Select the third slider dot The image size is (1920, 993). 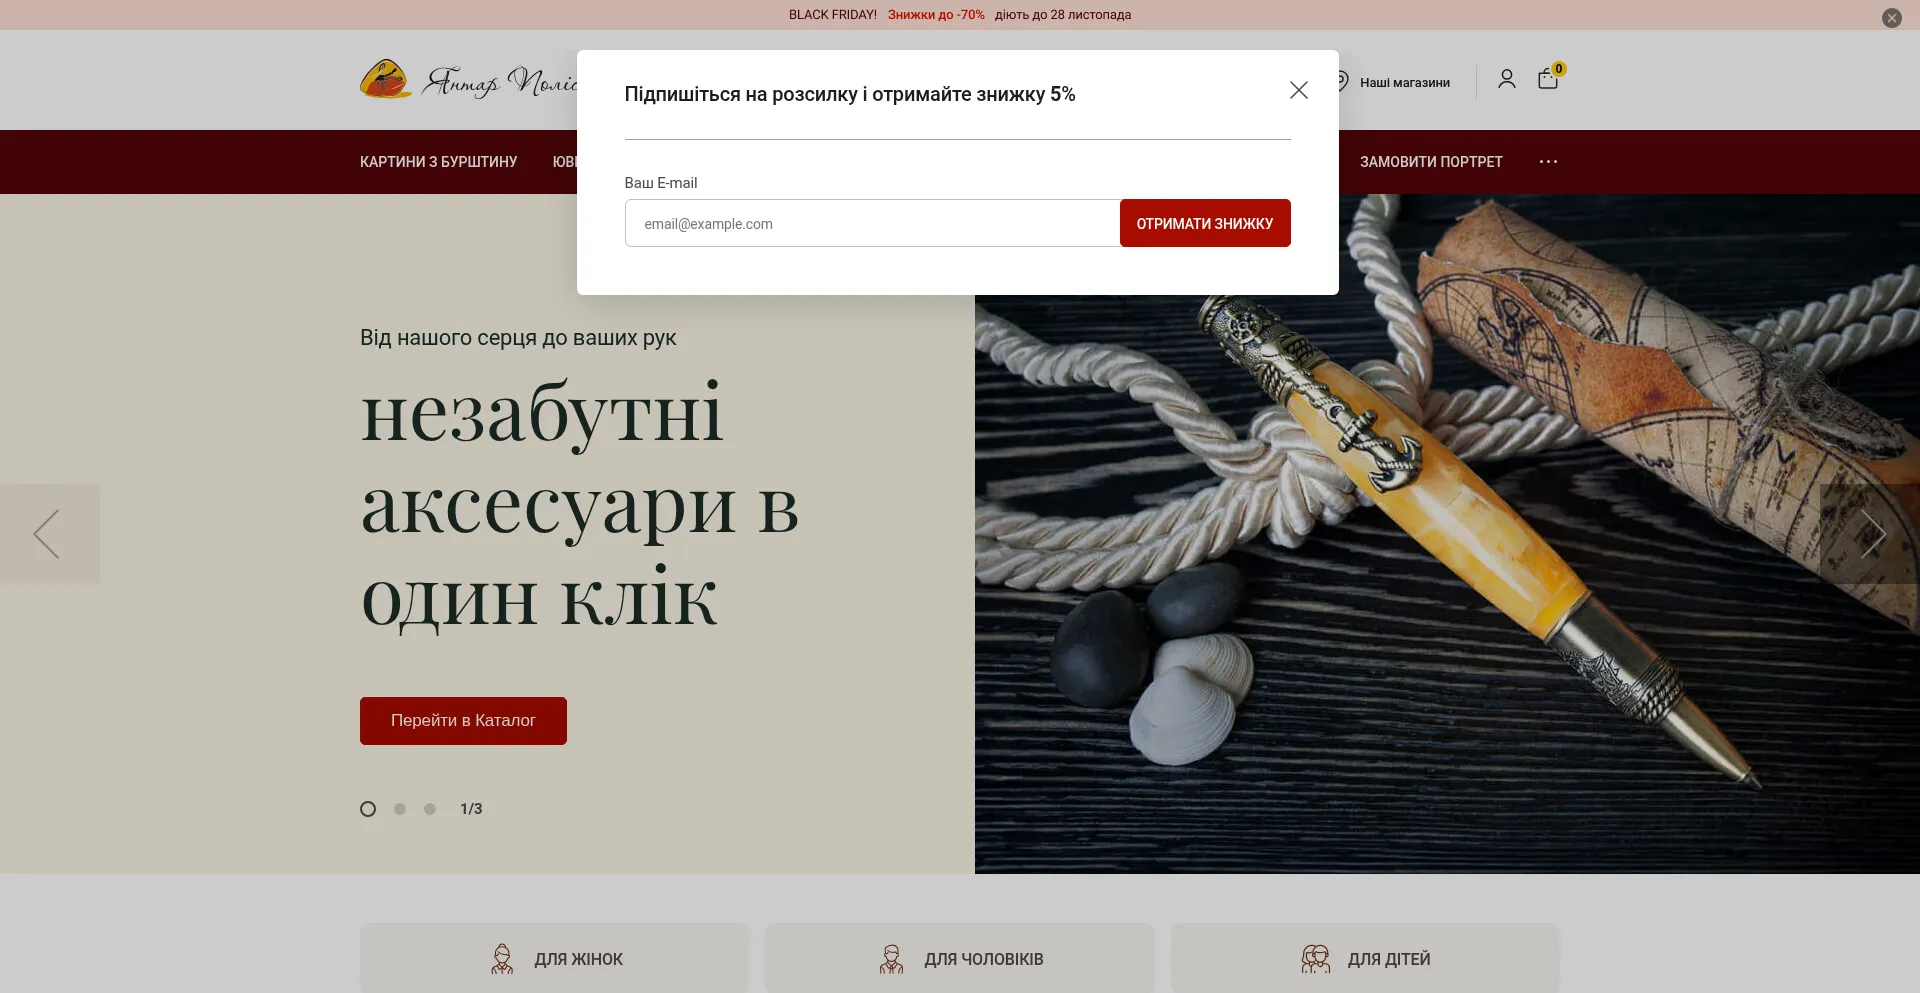tap(430, 809)
